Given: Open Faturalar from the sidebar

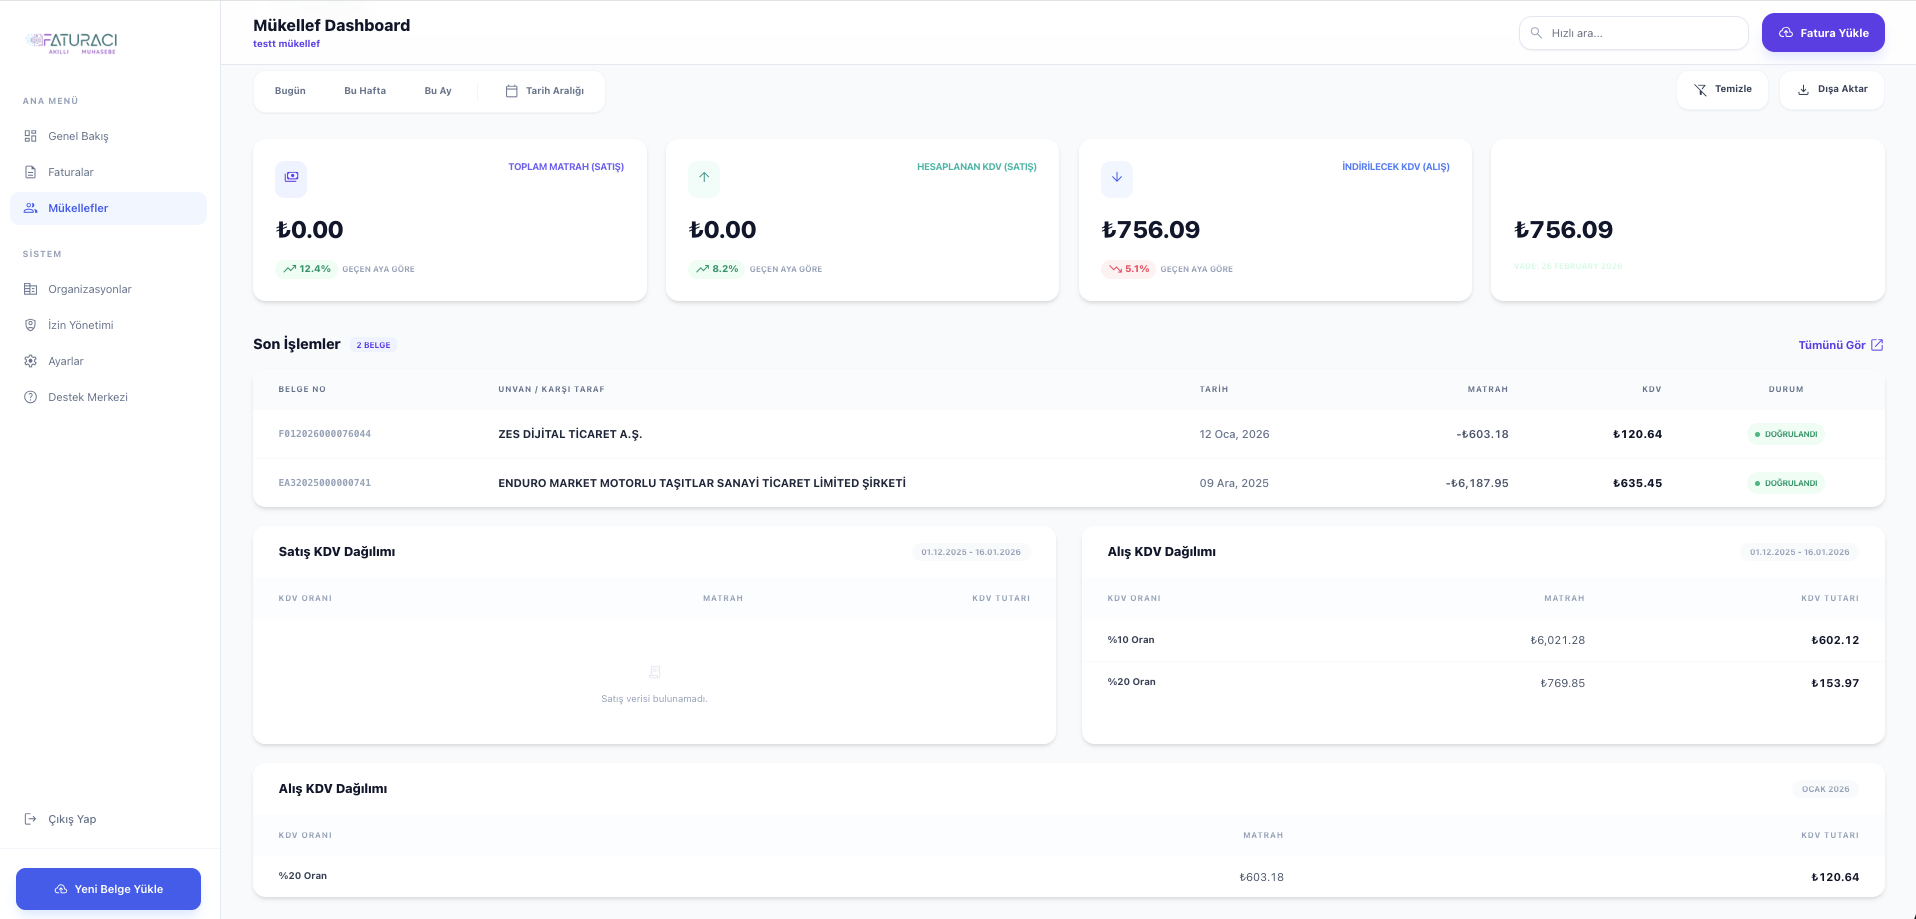Looking at the screenshot, I should coord(70,172).
